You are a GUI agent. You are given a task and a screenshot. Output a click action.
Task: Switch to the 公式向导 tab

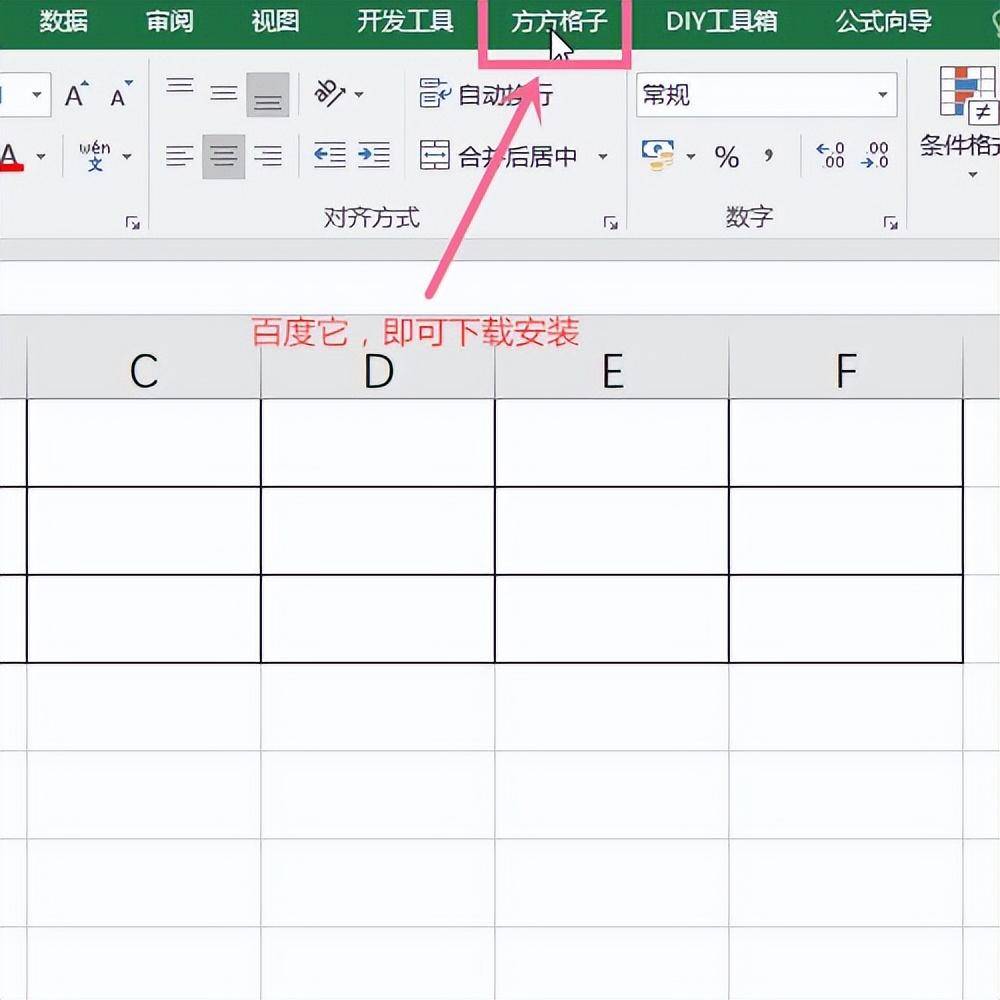[x=883, y=22]
